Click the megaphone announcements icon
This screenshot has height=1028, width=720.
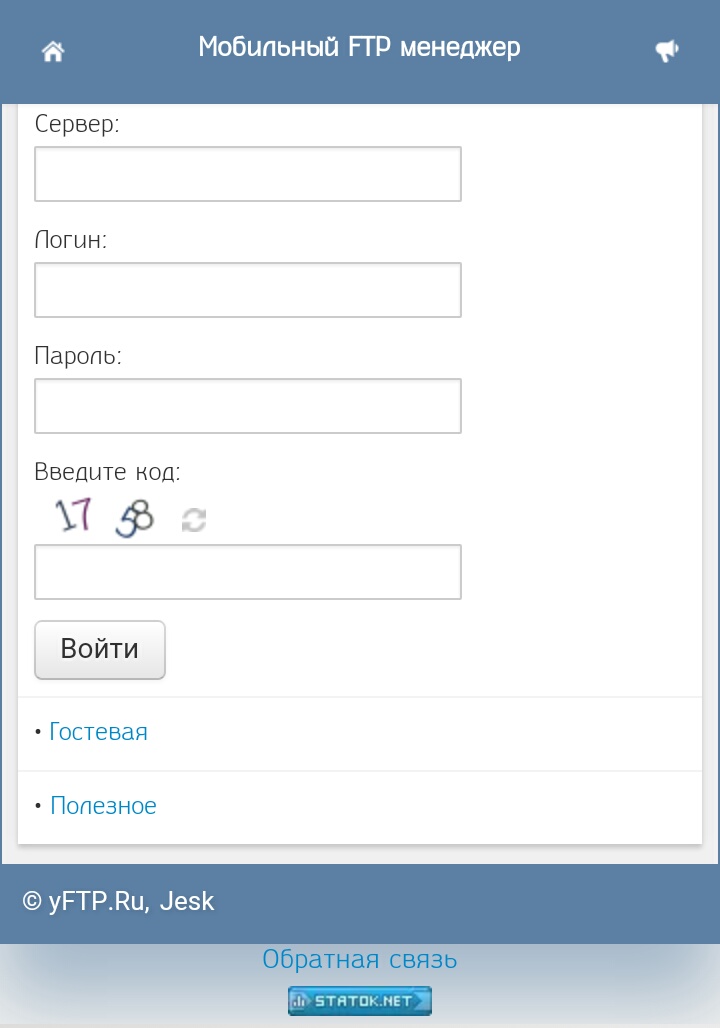(x=667, y=51)
